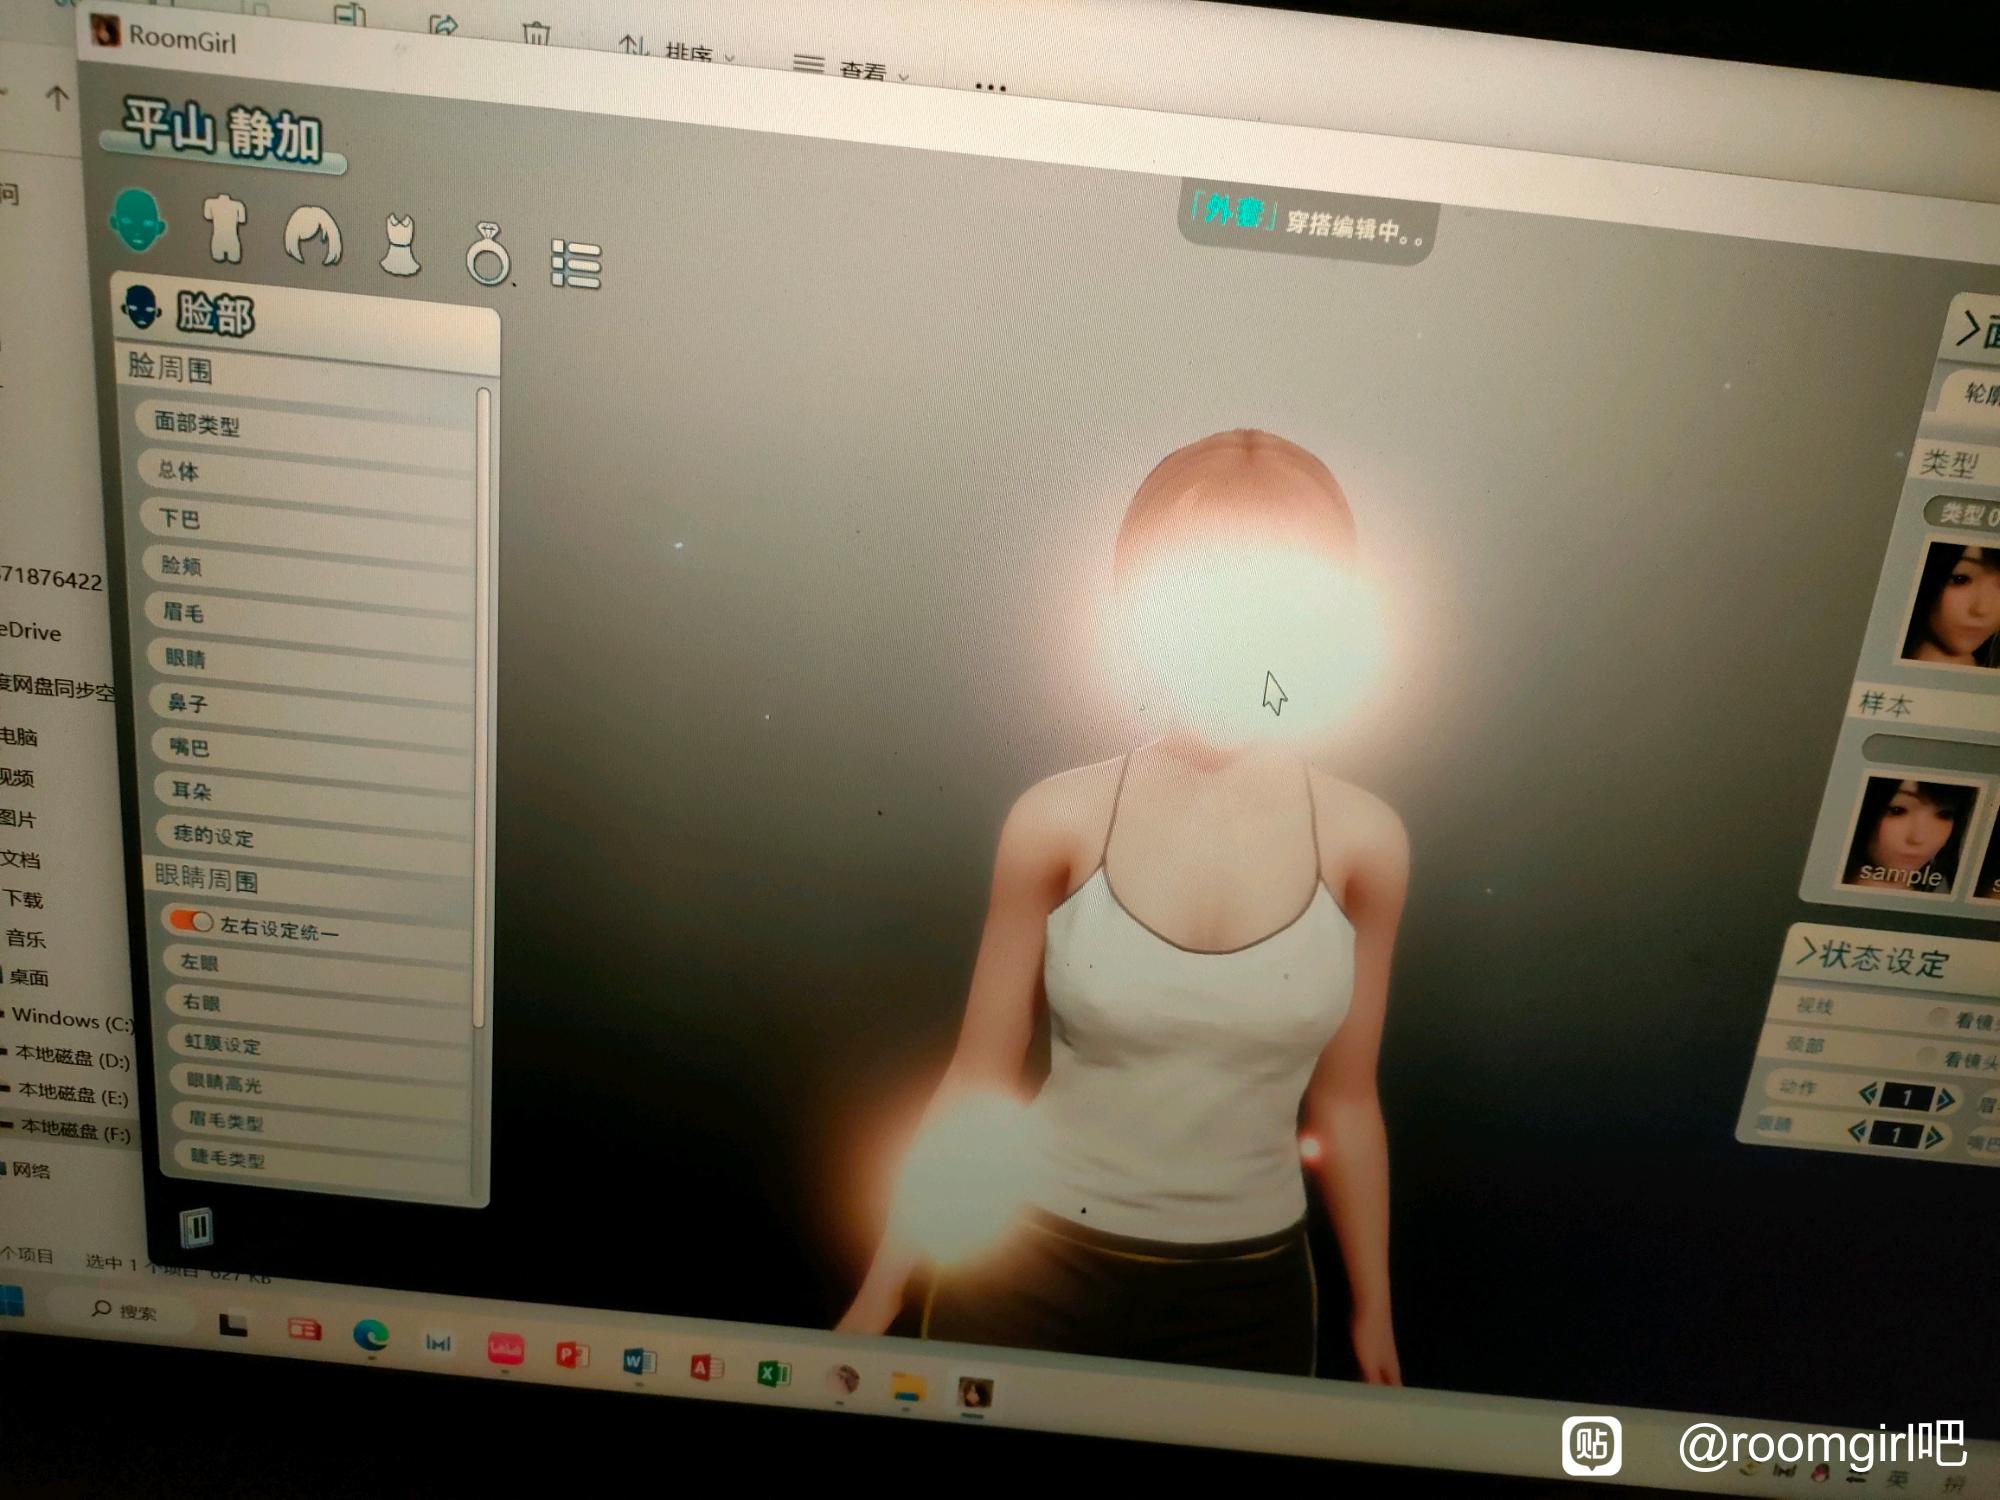Open Access from the taskbar
The image size is (2000, 1500).
click(706, 1367)
